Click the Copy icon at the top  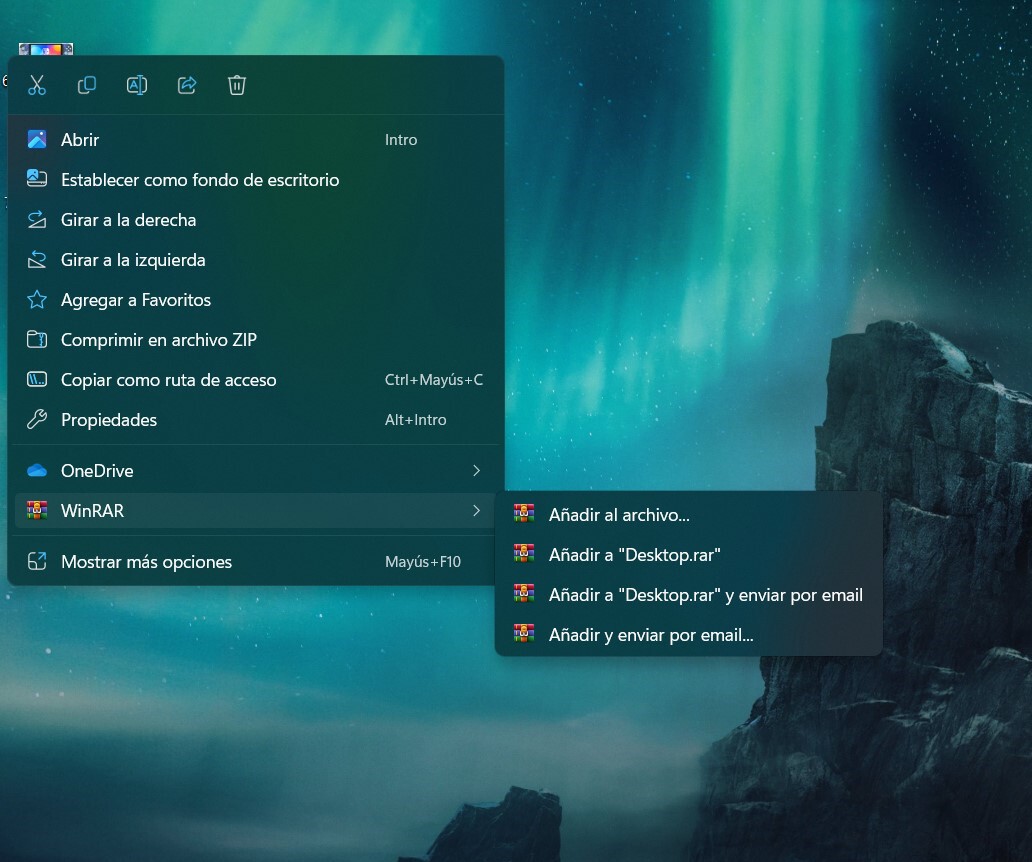(87, 85)
